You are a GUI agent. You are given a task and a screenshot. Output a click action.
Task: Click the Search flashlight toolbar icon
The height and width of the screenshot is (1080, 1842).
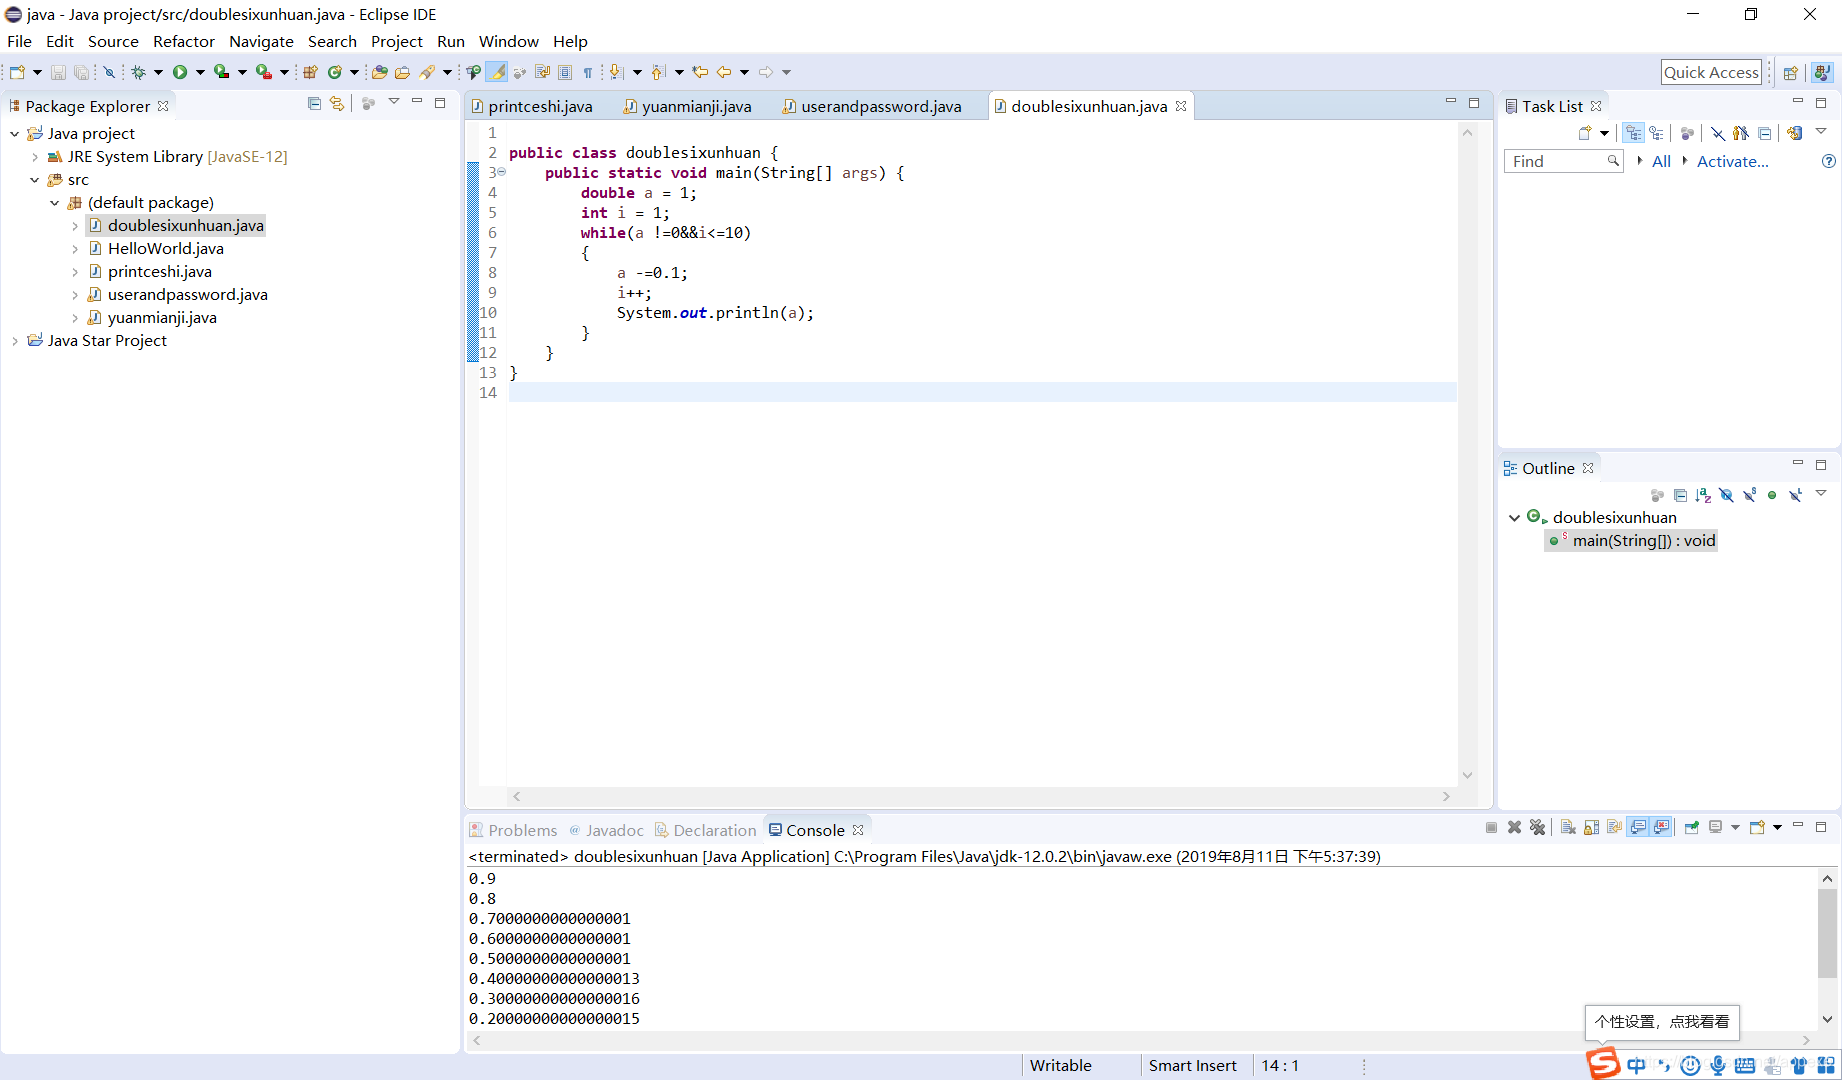tap(427, 72)
